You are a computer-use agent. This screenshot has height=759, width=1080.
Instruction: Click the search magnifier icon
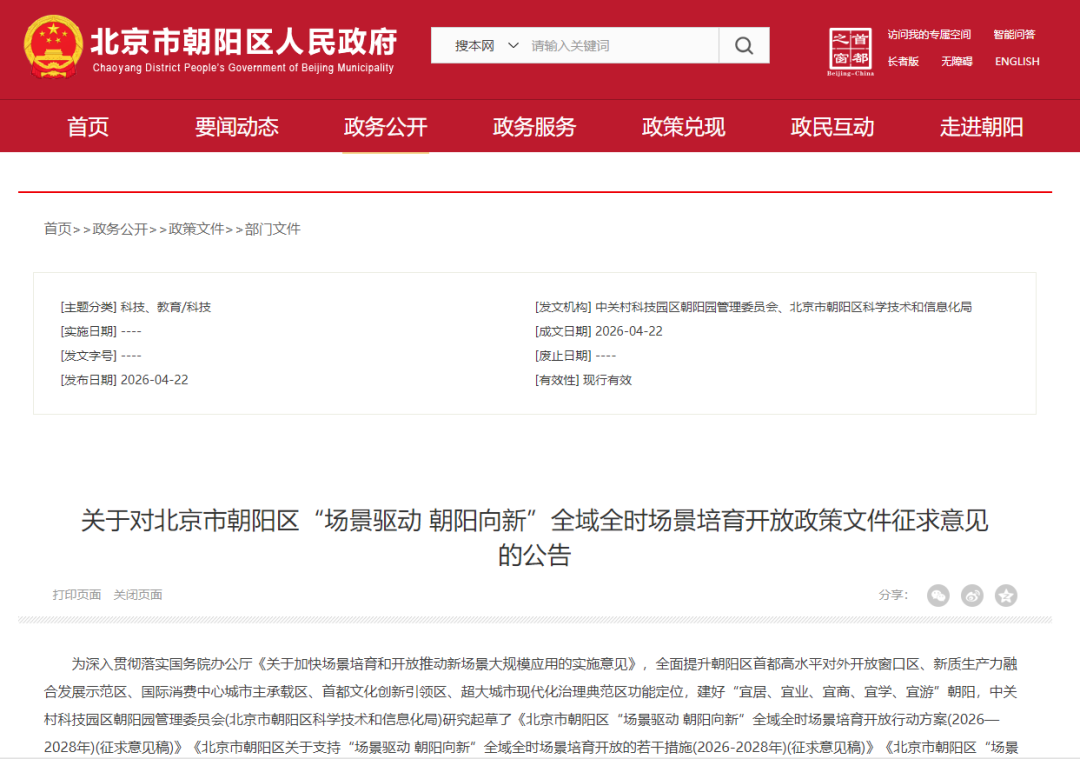point(744,45)
